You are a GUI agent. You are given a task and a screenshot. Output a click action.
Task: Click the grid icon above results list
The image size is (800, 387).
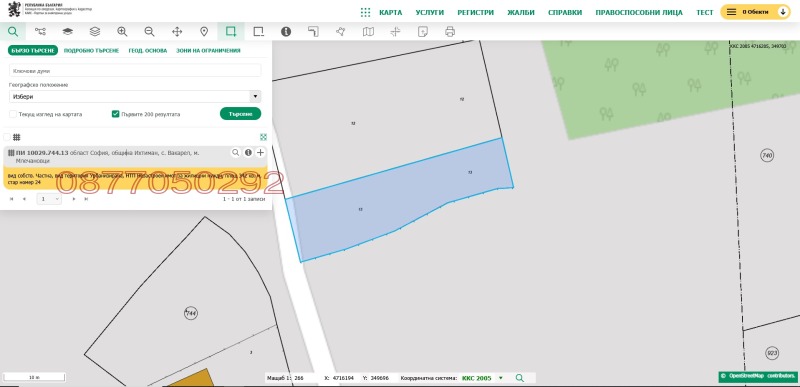17,137
